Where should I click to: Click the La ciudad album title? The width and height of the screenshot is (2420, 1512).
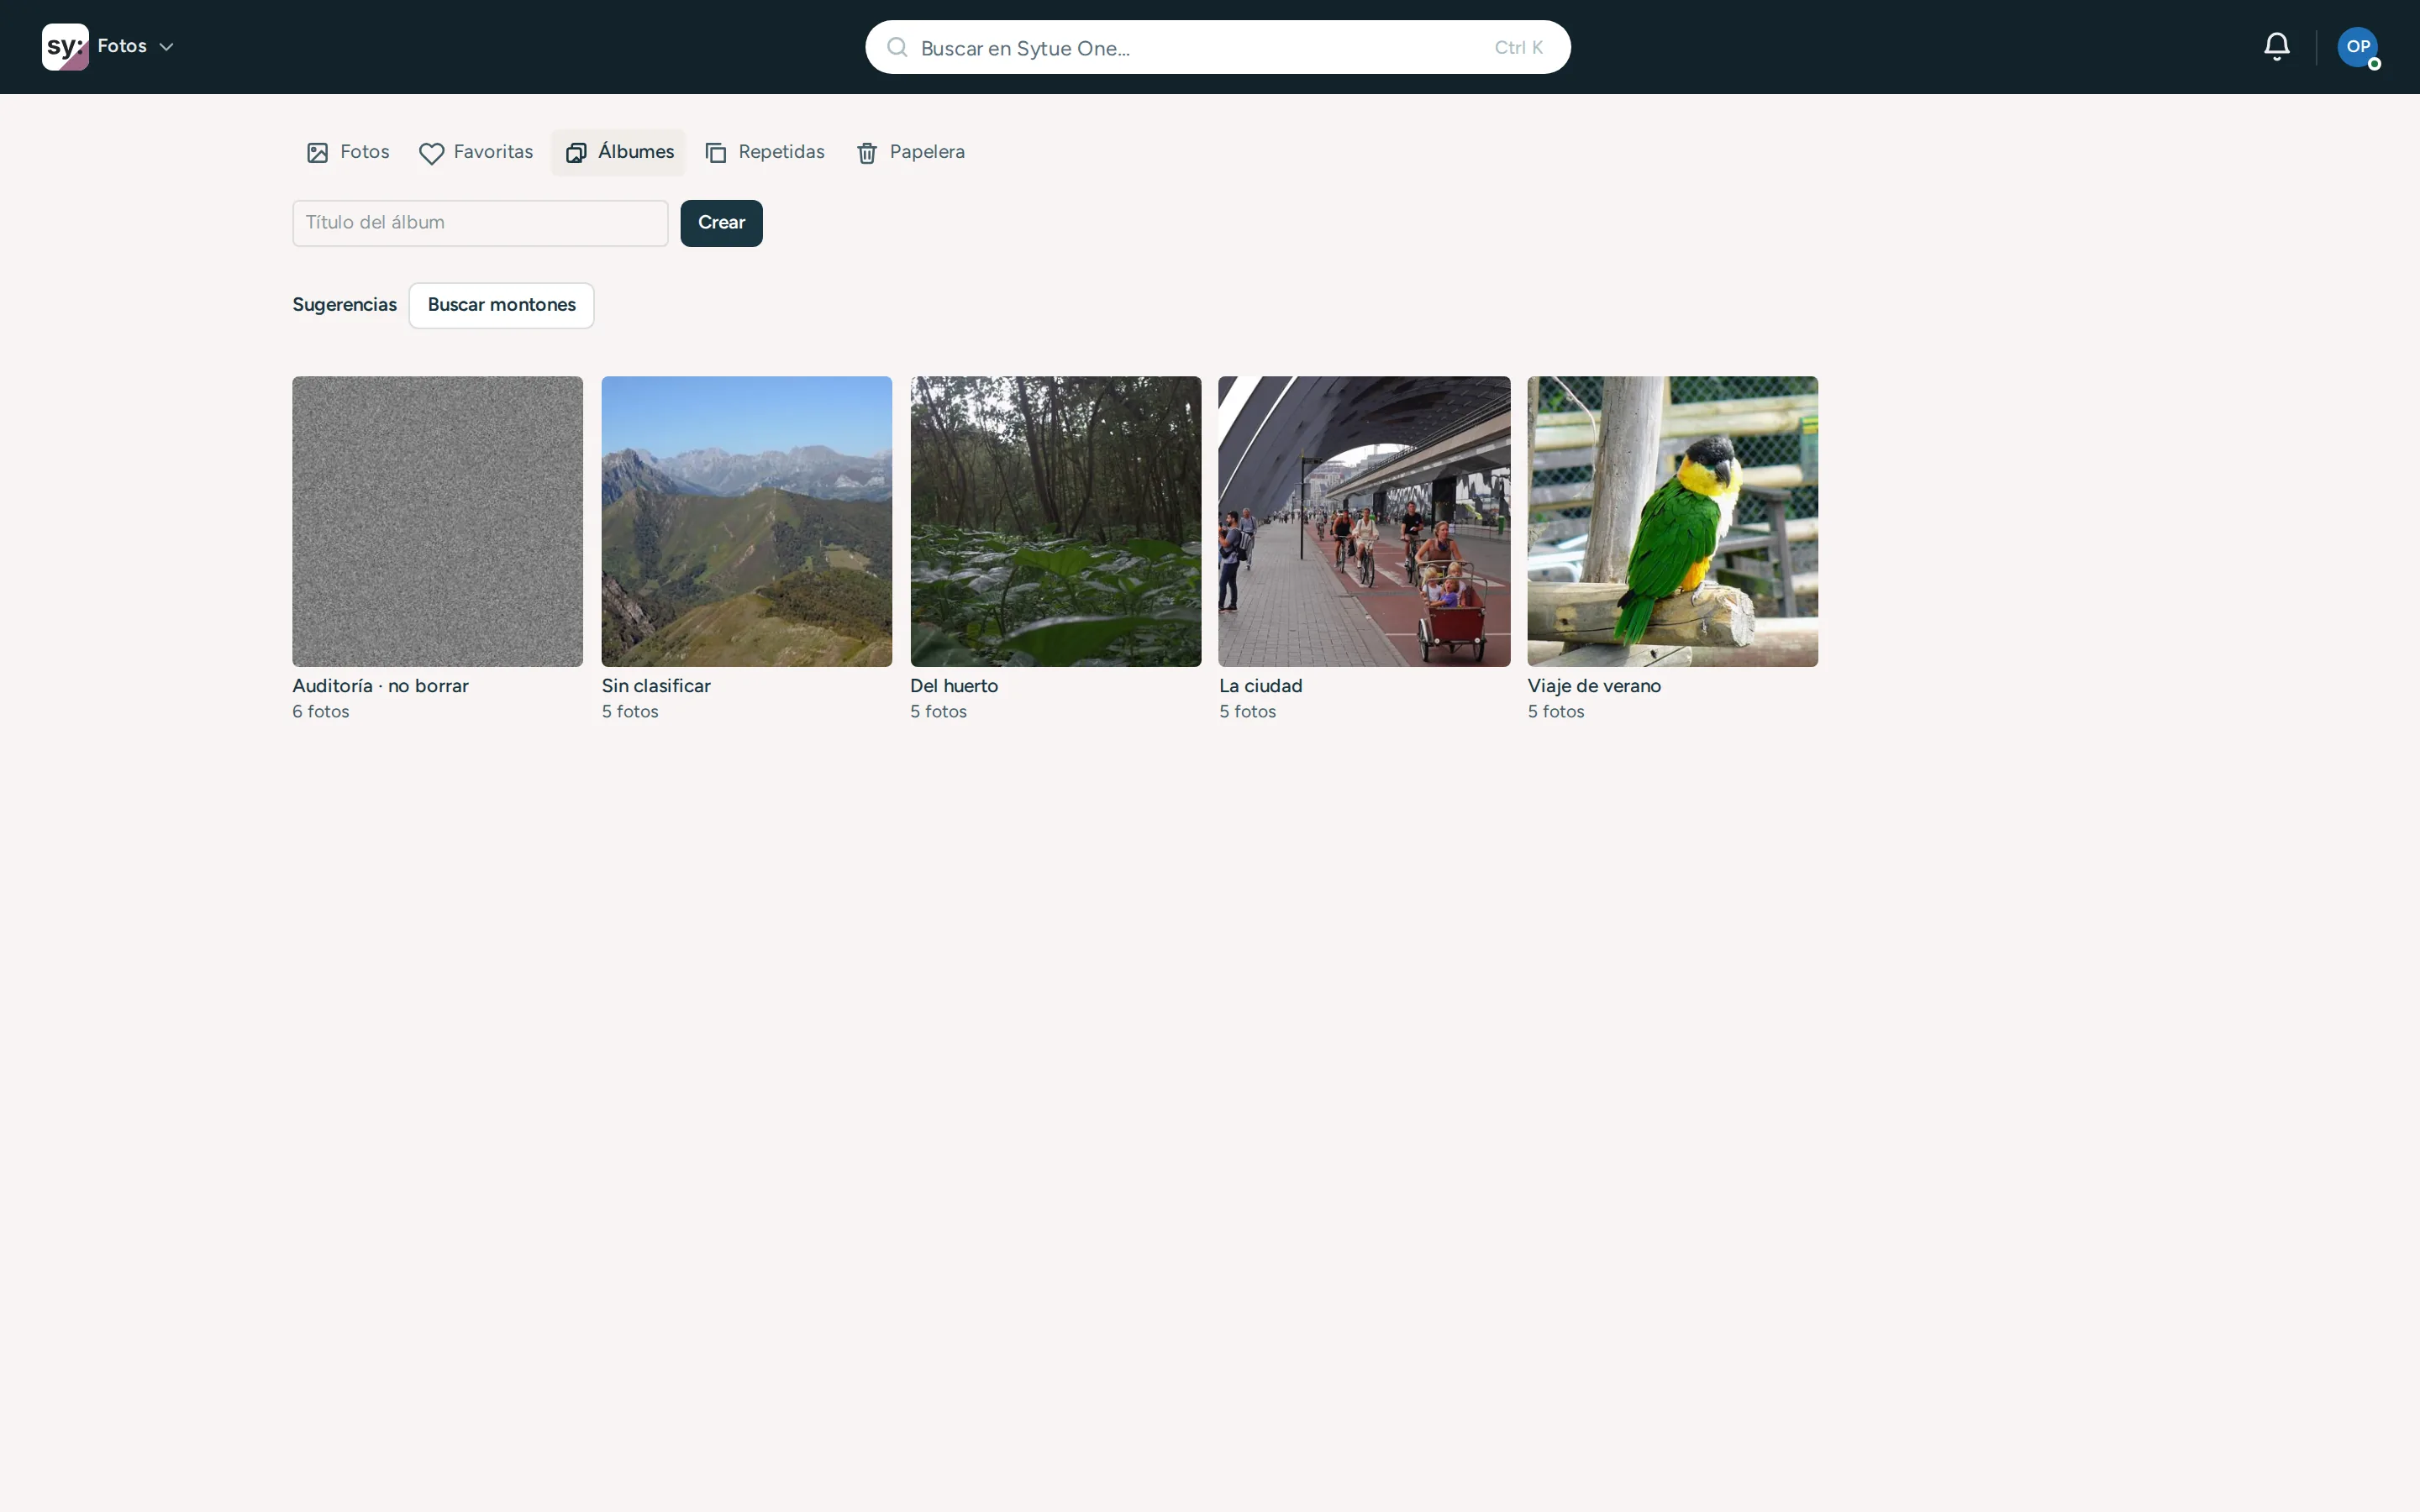coord(1261,686)
